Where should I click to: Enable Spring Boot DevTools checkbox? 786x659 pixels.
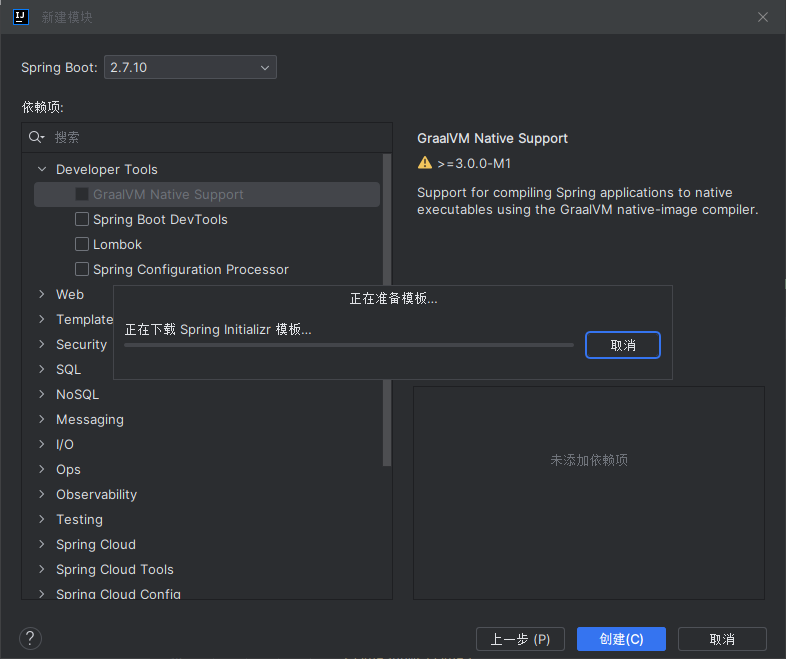[82, 219]
